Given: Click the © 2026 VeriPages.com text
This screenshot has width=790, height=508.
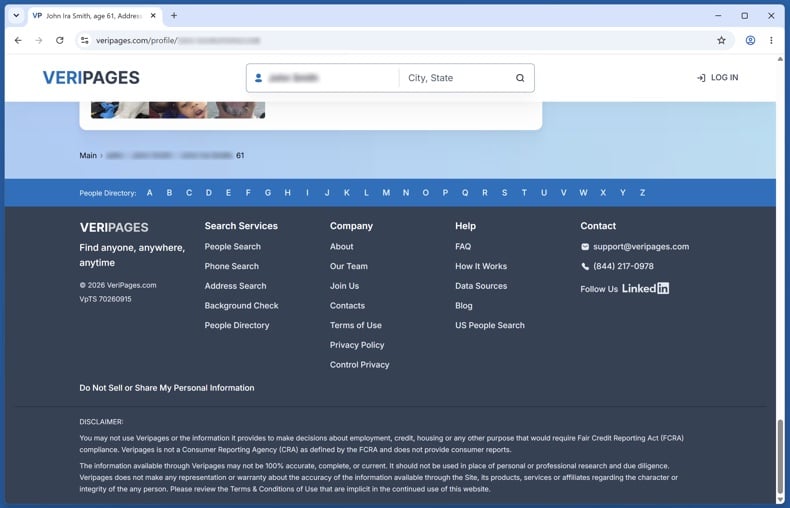Looking at the screenshot, I should 118,285.
